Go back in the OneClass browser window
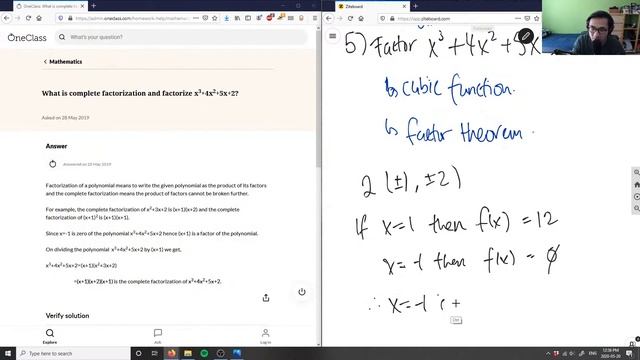The image size is (640, 360). pos(7,18)
